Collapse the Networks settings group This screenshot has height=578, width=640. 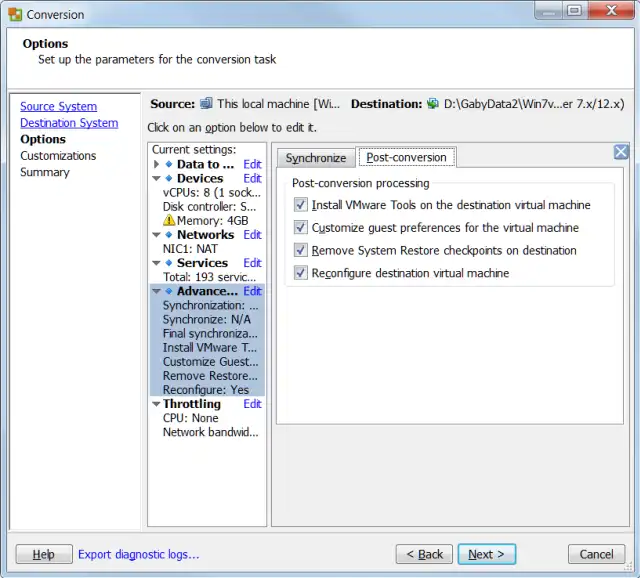coord(156,235)
